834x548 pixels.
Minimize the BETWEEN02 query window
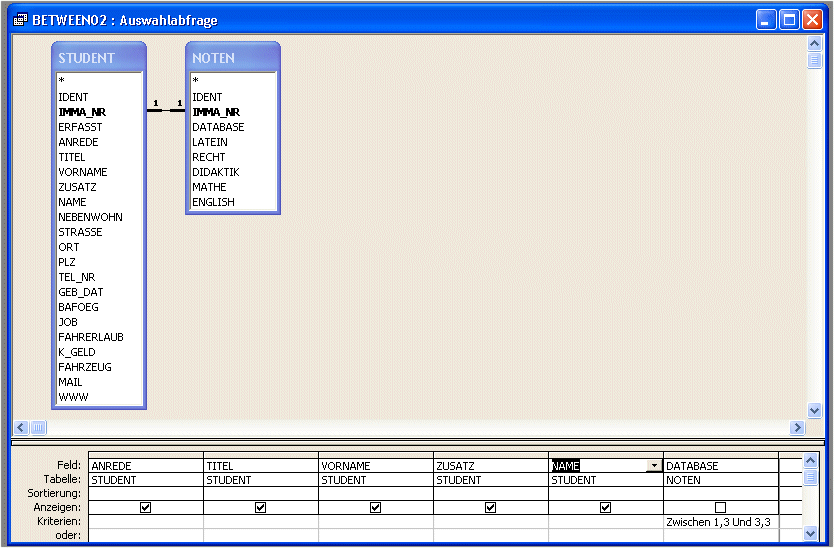pos(766,20)
